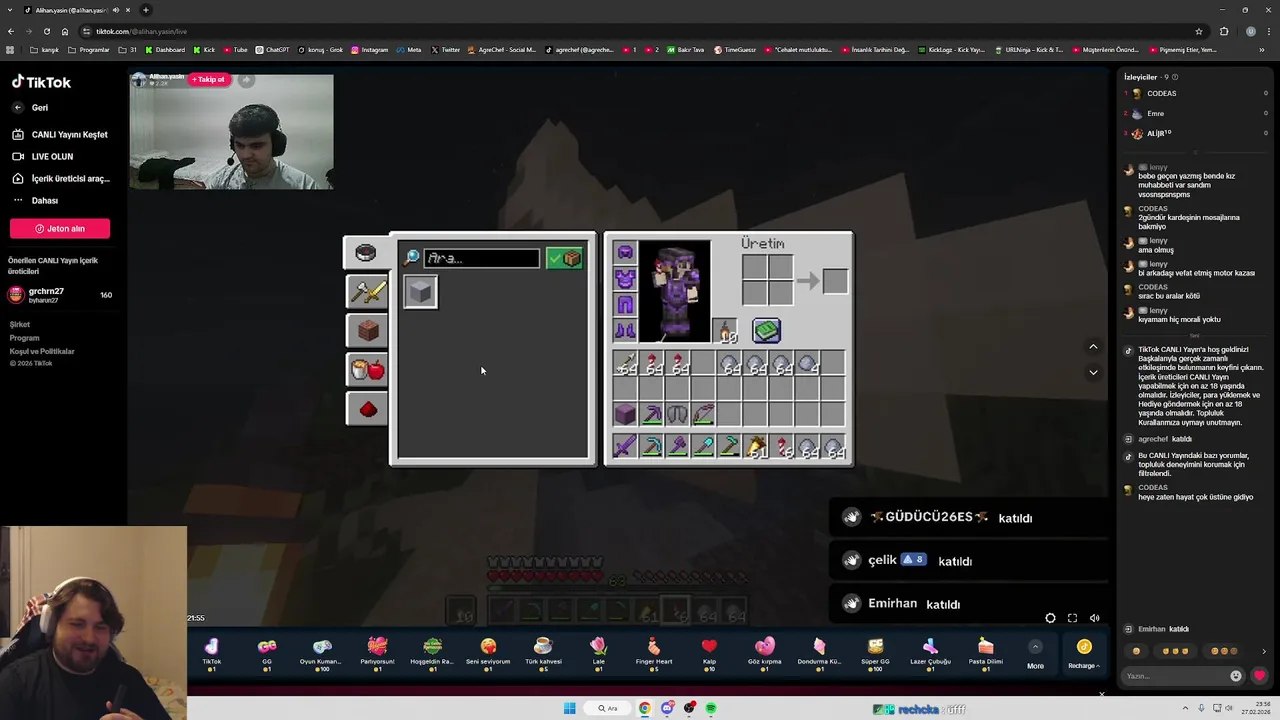This screenshot has height=720, width=1280.
Task: Open İzleyiciler viewers info icon
Action: [x=1175, y=77]
